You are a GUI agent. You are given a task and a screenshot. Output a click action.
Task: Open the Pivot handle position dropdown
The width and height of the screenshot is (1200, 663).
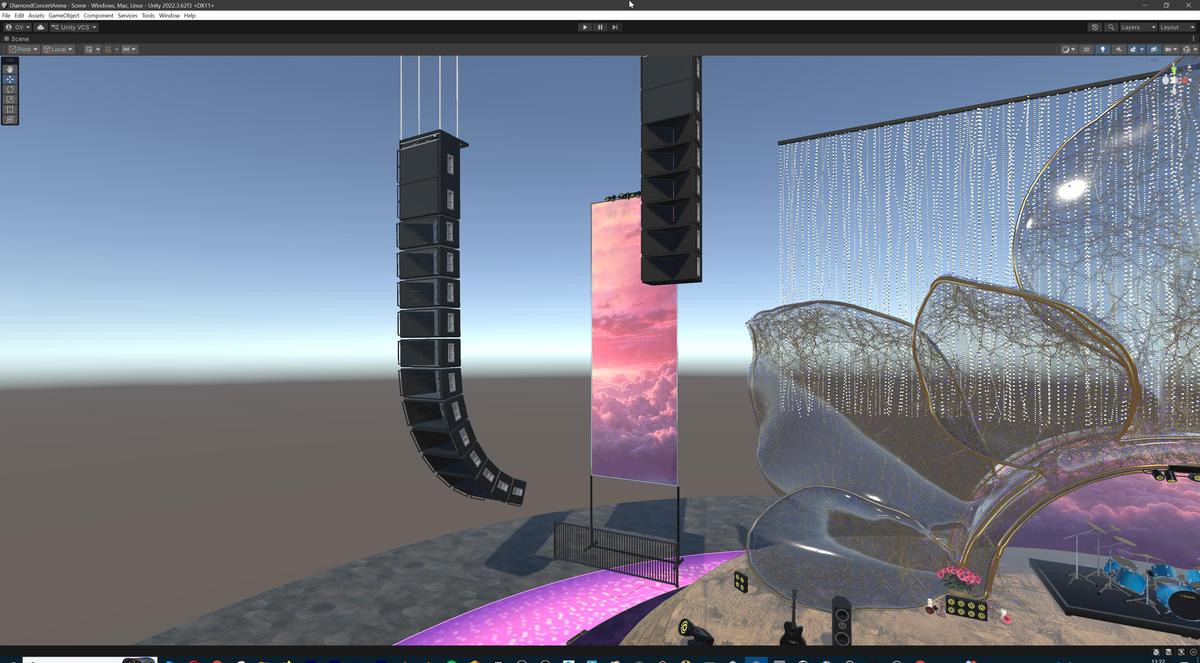point(23,49)
